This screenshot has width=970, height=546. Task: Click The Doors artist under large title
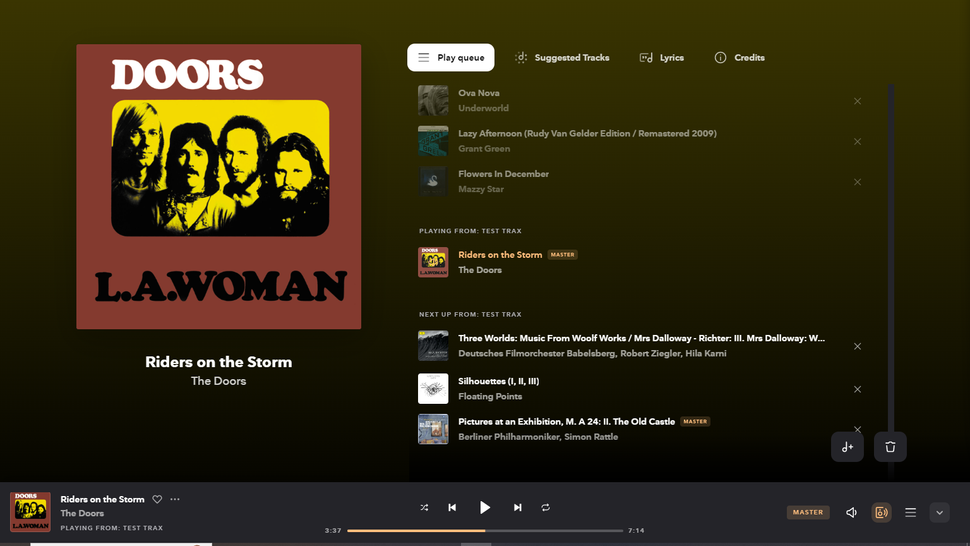[218, 381]
